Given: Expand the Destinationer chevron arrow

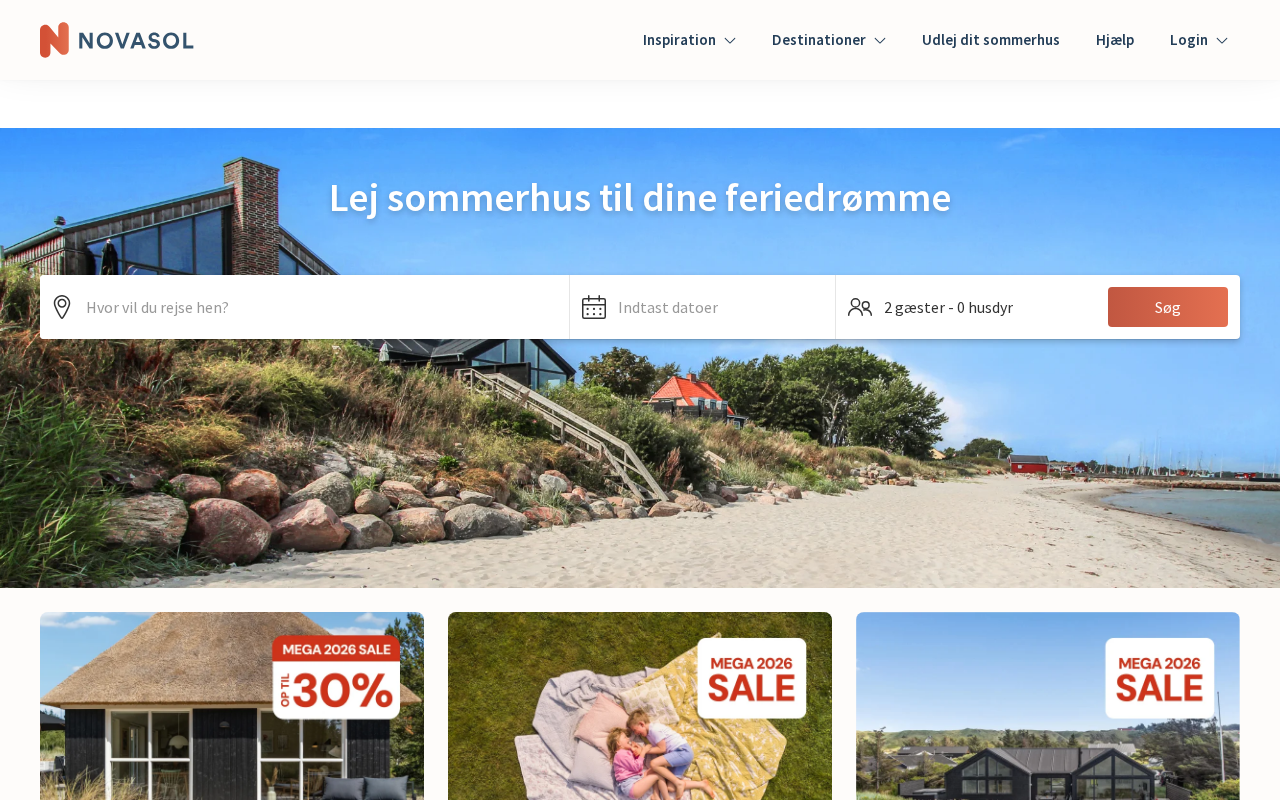Looking at the screenshot, I should tap(880, 40).
